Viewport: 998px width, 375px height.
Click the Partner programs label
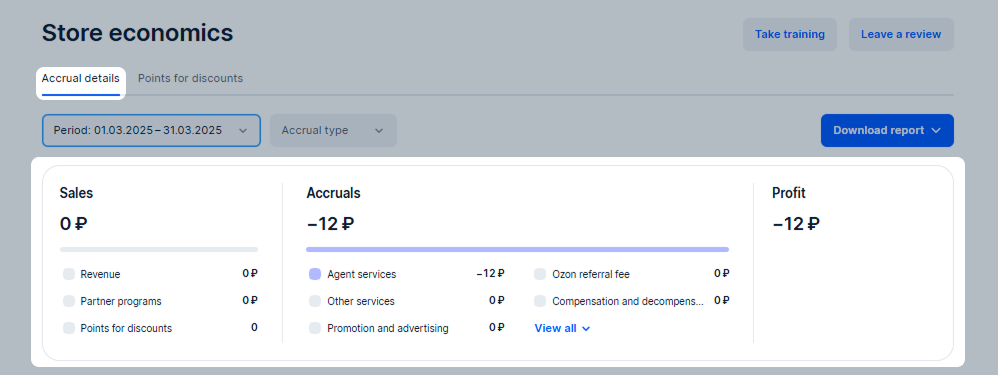[x=121, y=301]
